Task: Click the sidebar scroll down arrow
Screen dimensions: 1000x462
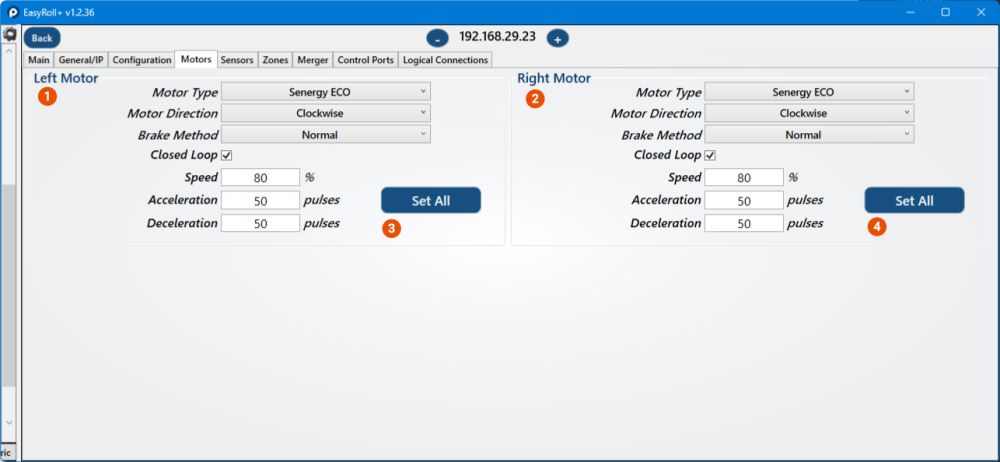Action: pos(9,422)
